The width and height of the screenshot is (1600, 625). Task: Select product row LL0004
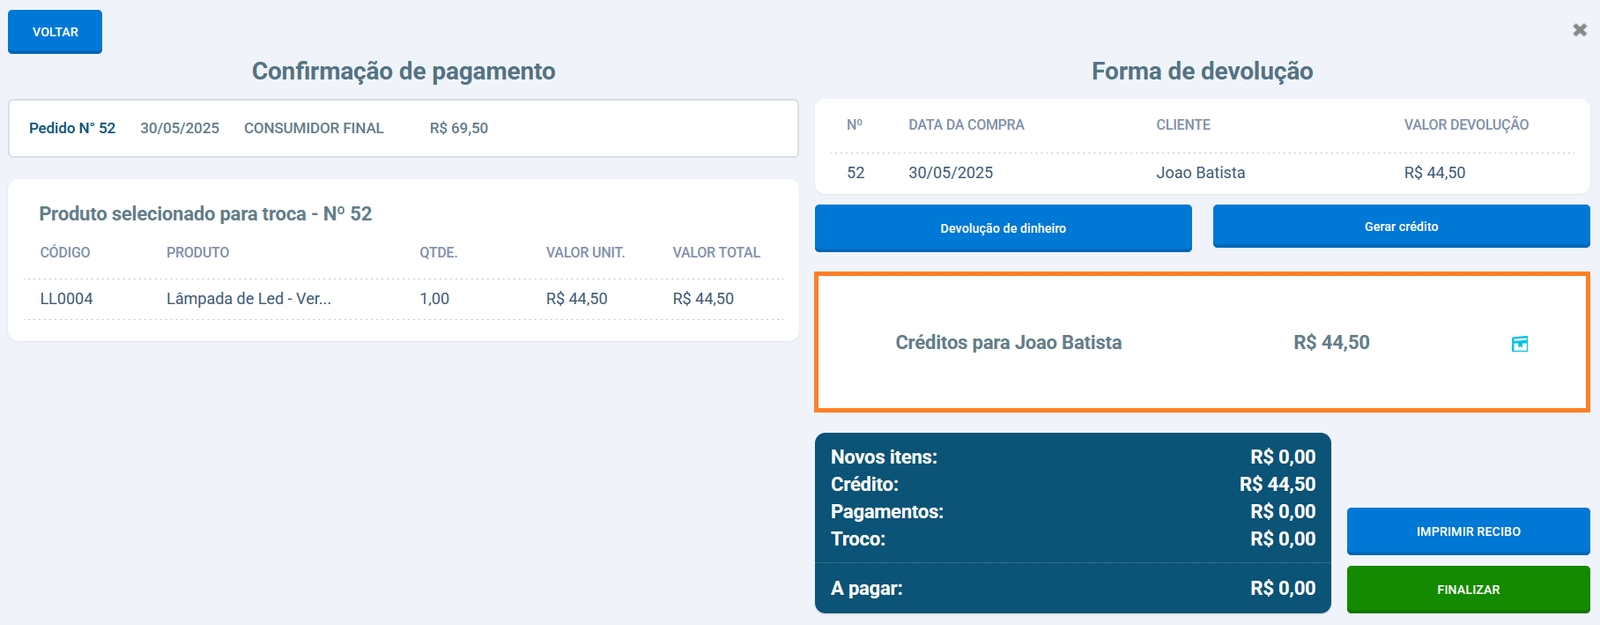pos(66,299)
